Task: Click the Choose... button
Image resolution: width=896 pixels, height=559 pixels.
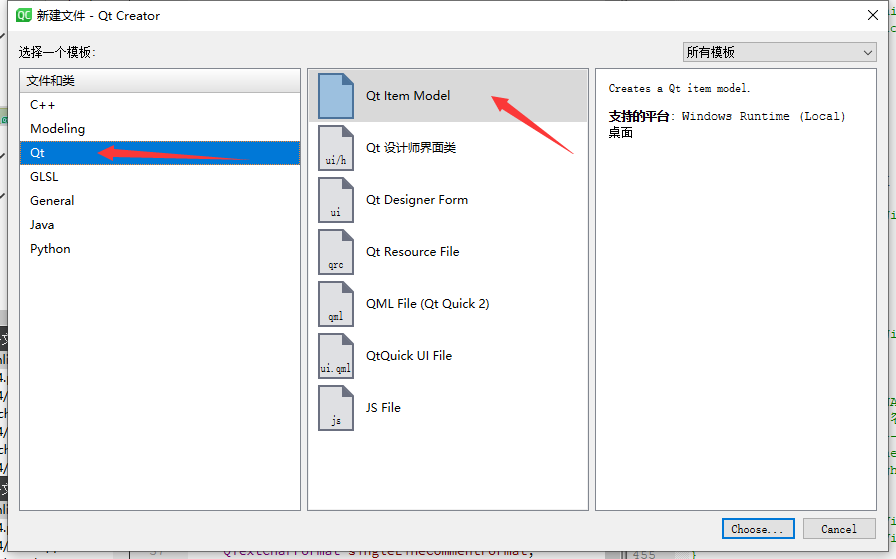Action: 758,529
